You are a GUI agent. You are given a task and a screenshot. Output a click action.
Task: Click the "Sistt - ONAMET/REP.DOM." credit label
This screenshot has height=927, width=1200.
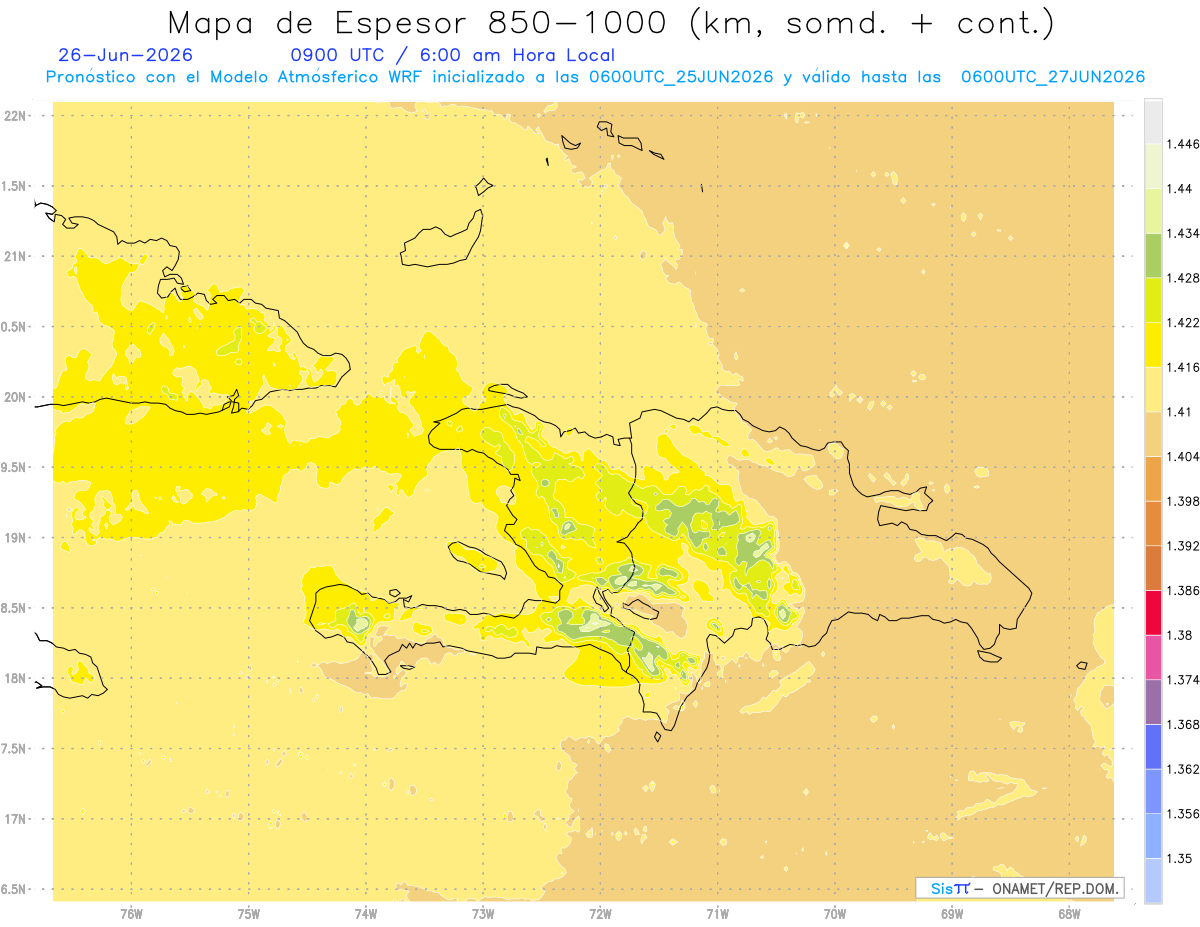click(1020, 888)
